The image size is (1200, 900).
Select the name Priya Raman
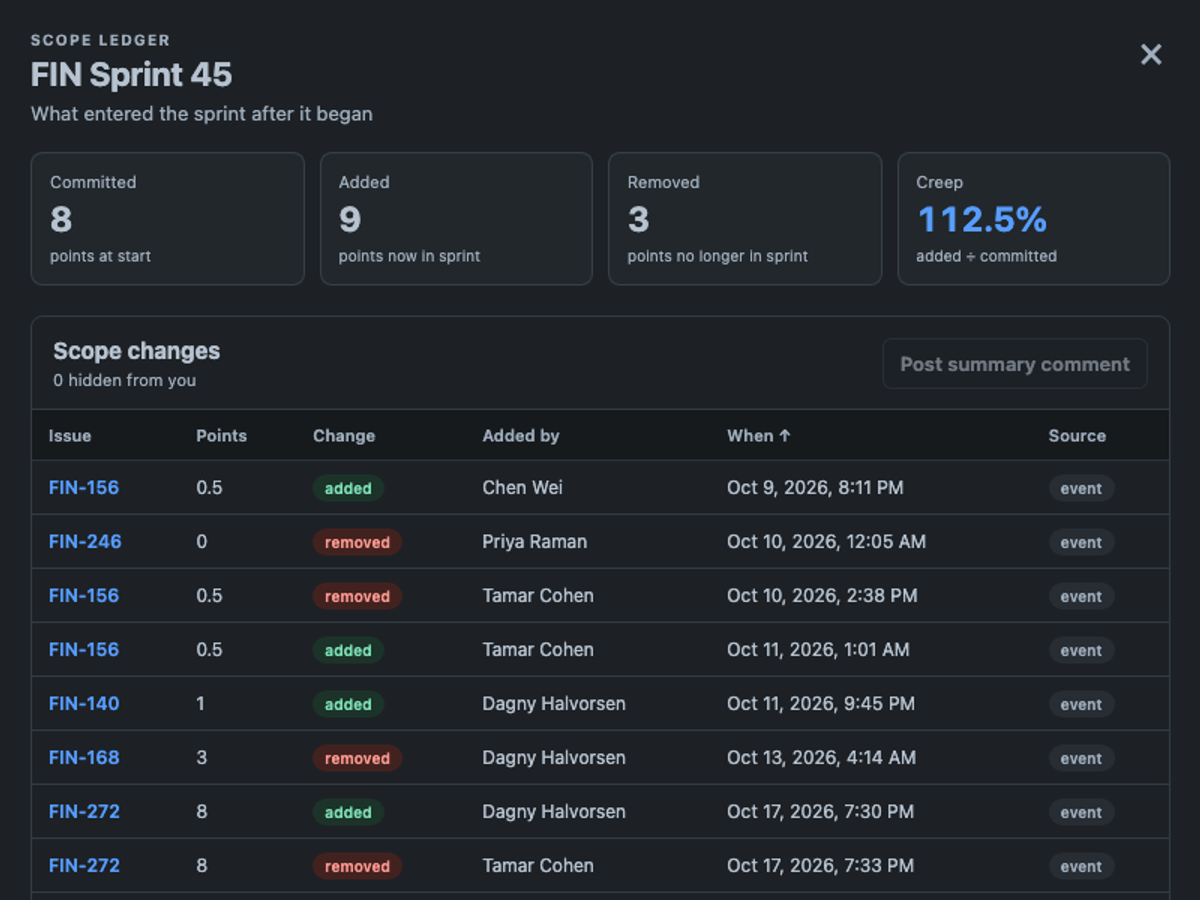point(535,542)
